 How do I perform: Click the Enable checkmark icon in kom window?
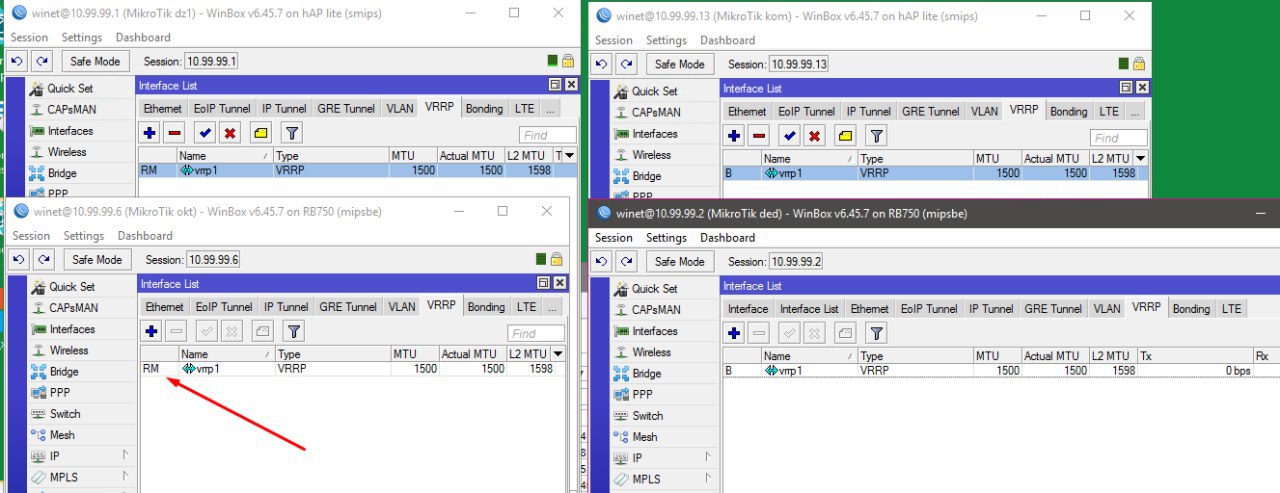[x=789, y=136]
